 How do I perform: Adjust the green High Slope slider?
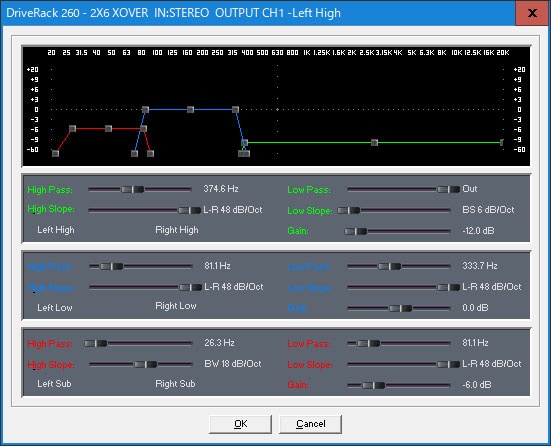click(x=189, y=210)
